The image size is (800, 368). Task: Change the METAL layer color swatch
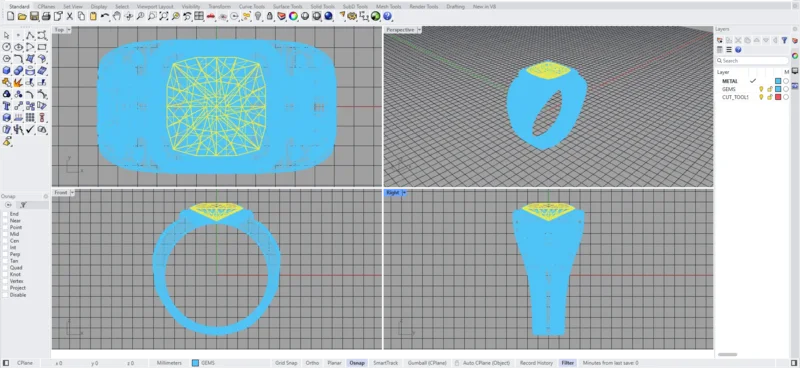point(778,81)
